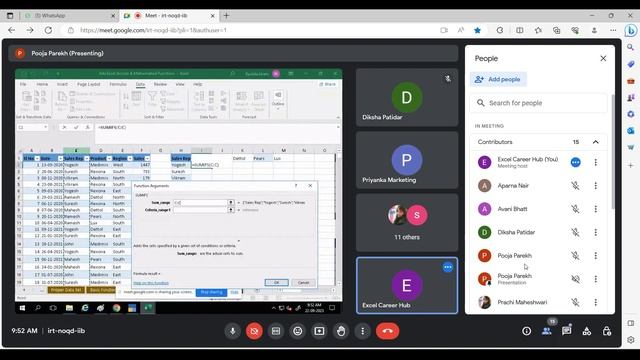Click Add people button

(498, 79)
